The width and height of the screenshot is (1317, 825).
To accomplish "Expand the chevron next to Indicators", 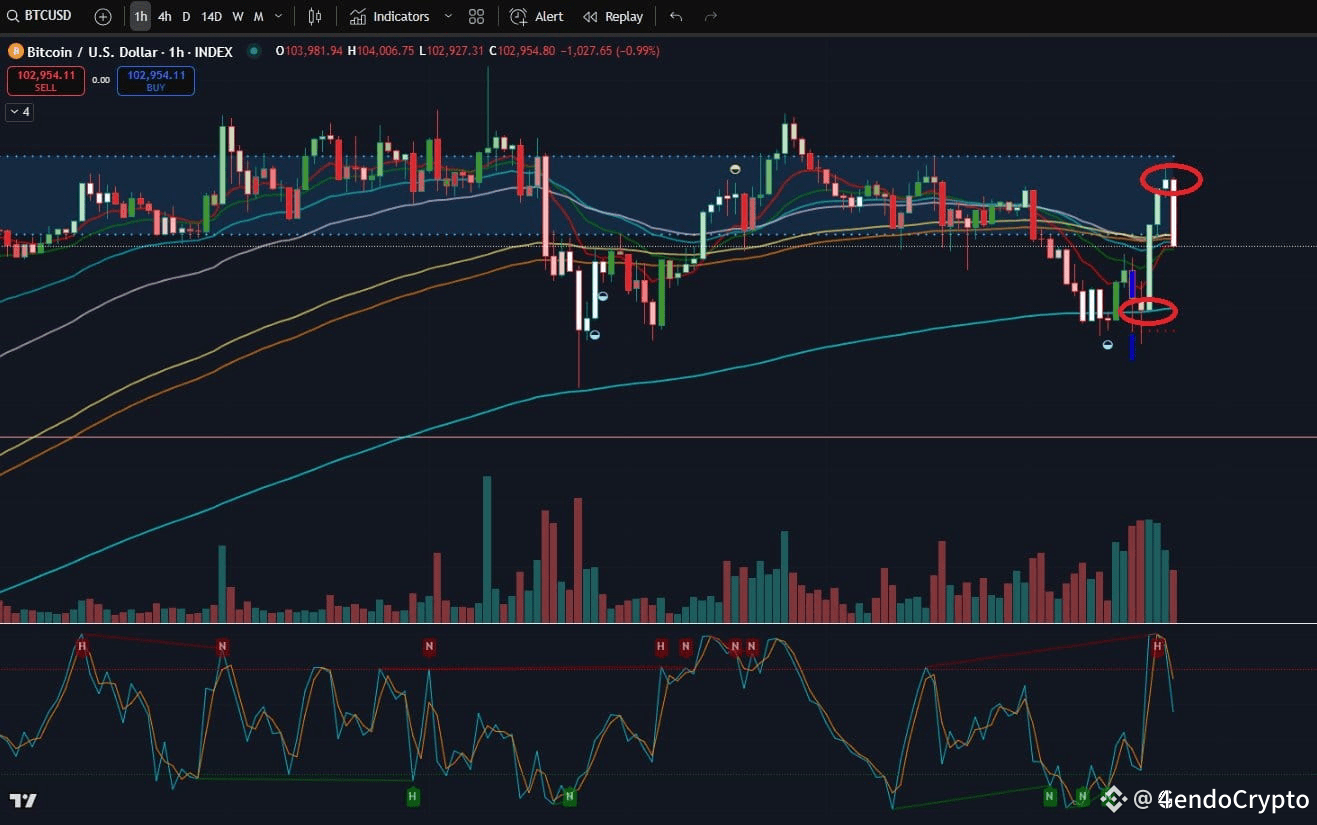I will click(447, 17).
